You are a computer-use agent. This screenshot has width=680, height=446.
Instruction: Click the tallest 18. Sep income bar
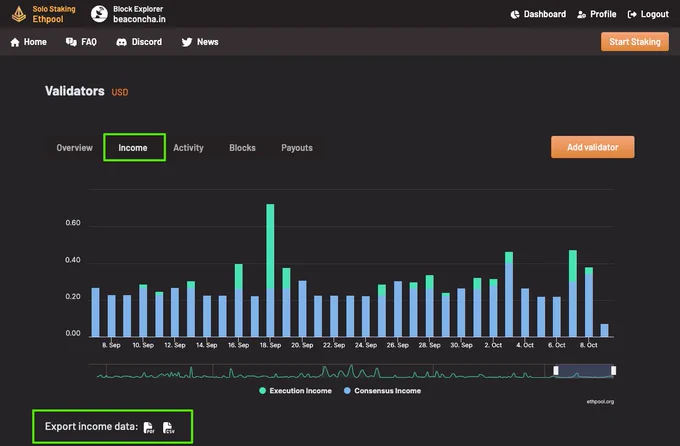270,270
